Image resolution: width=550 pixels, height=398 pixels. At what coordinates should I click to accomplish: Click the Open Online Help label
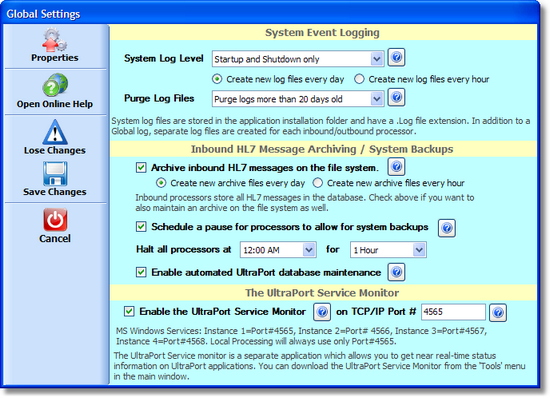pos(55,104)
